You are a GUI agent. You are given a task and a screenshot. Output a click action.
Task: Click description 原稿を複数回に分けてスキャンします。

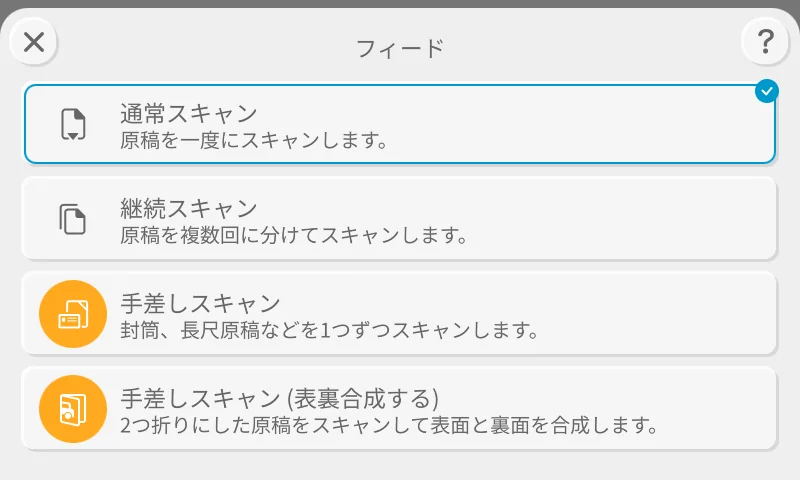click(x=294, y=236)
